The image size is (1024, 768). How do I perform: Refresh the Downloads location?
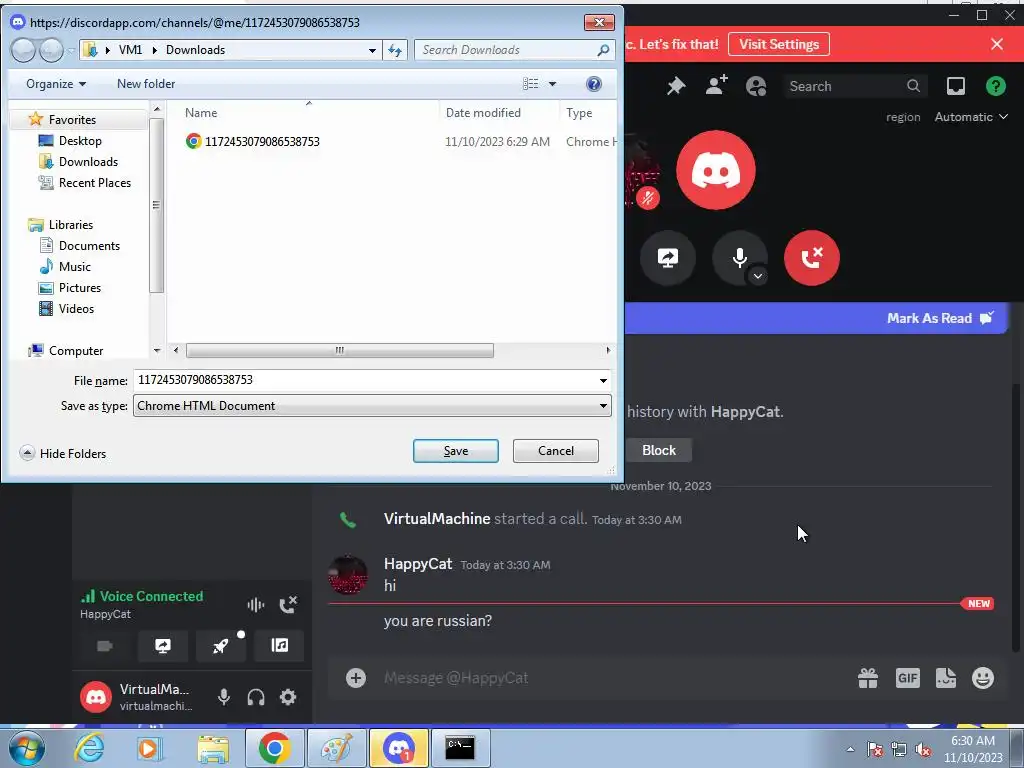(395, 50)
